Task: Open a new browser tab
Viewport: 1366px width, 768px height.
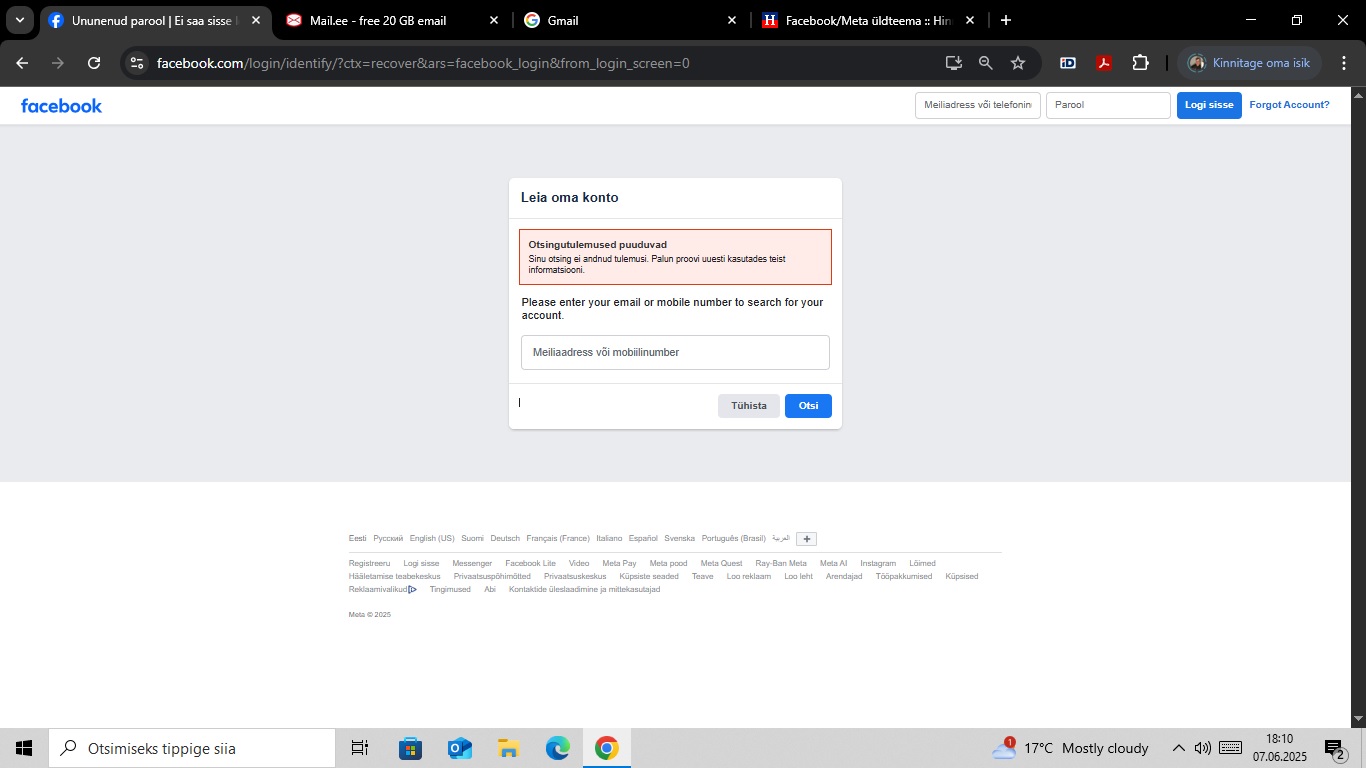Action: click(x=1006, y=20)
